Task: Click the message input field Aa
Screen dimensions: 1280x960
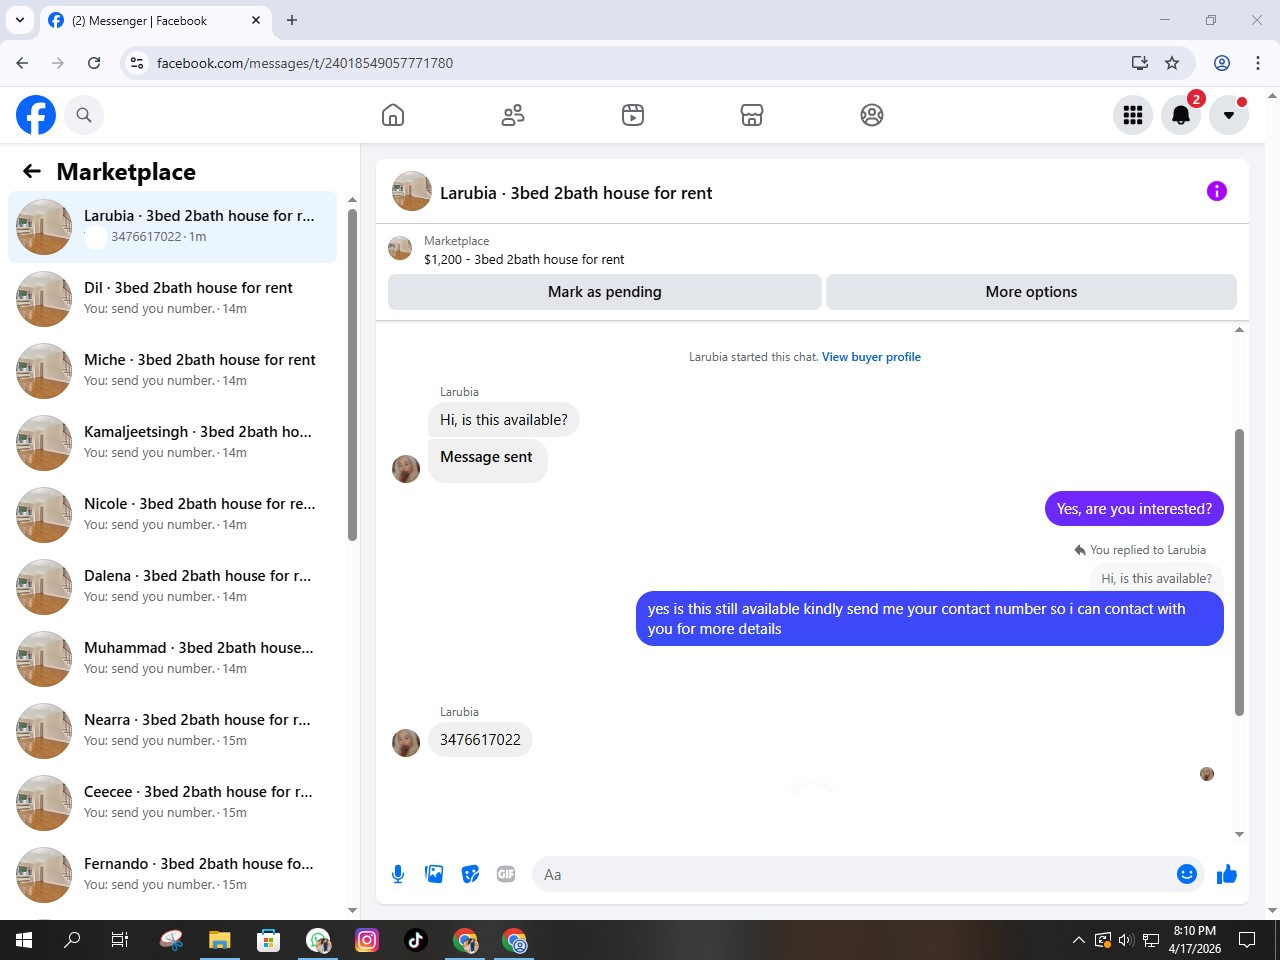Action: pos(866,874)
